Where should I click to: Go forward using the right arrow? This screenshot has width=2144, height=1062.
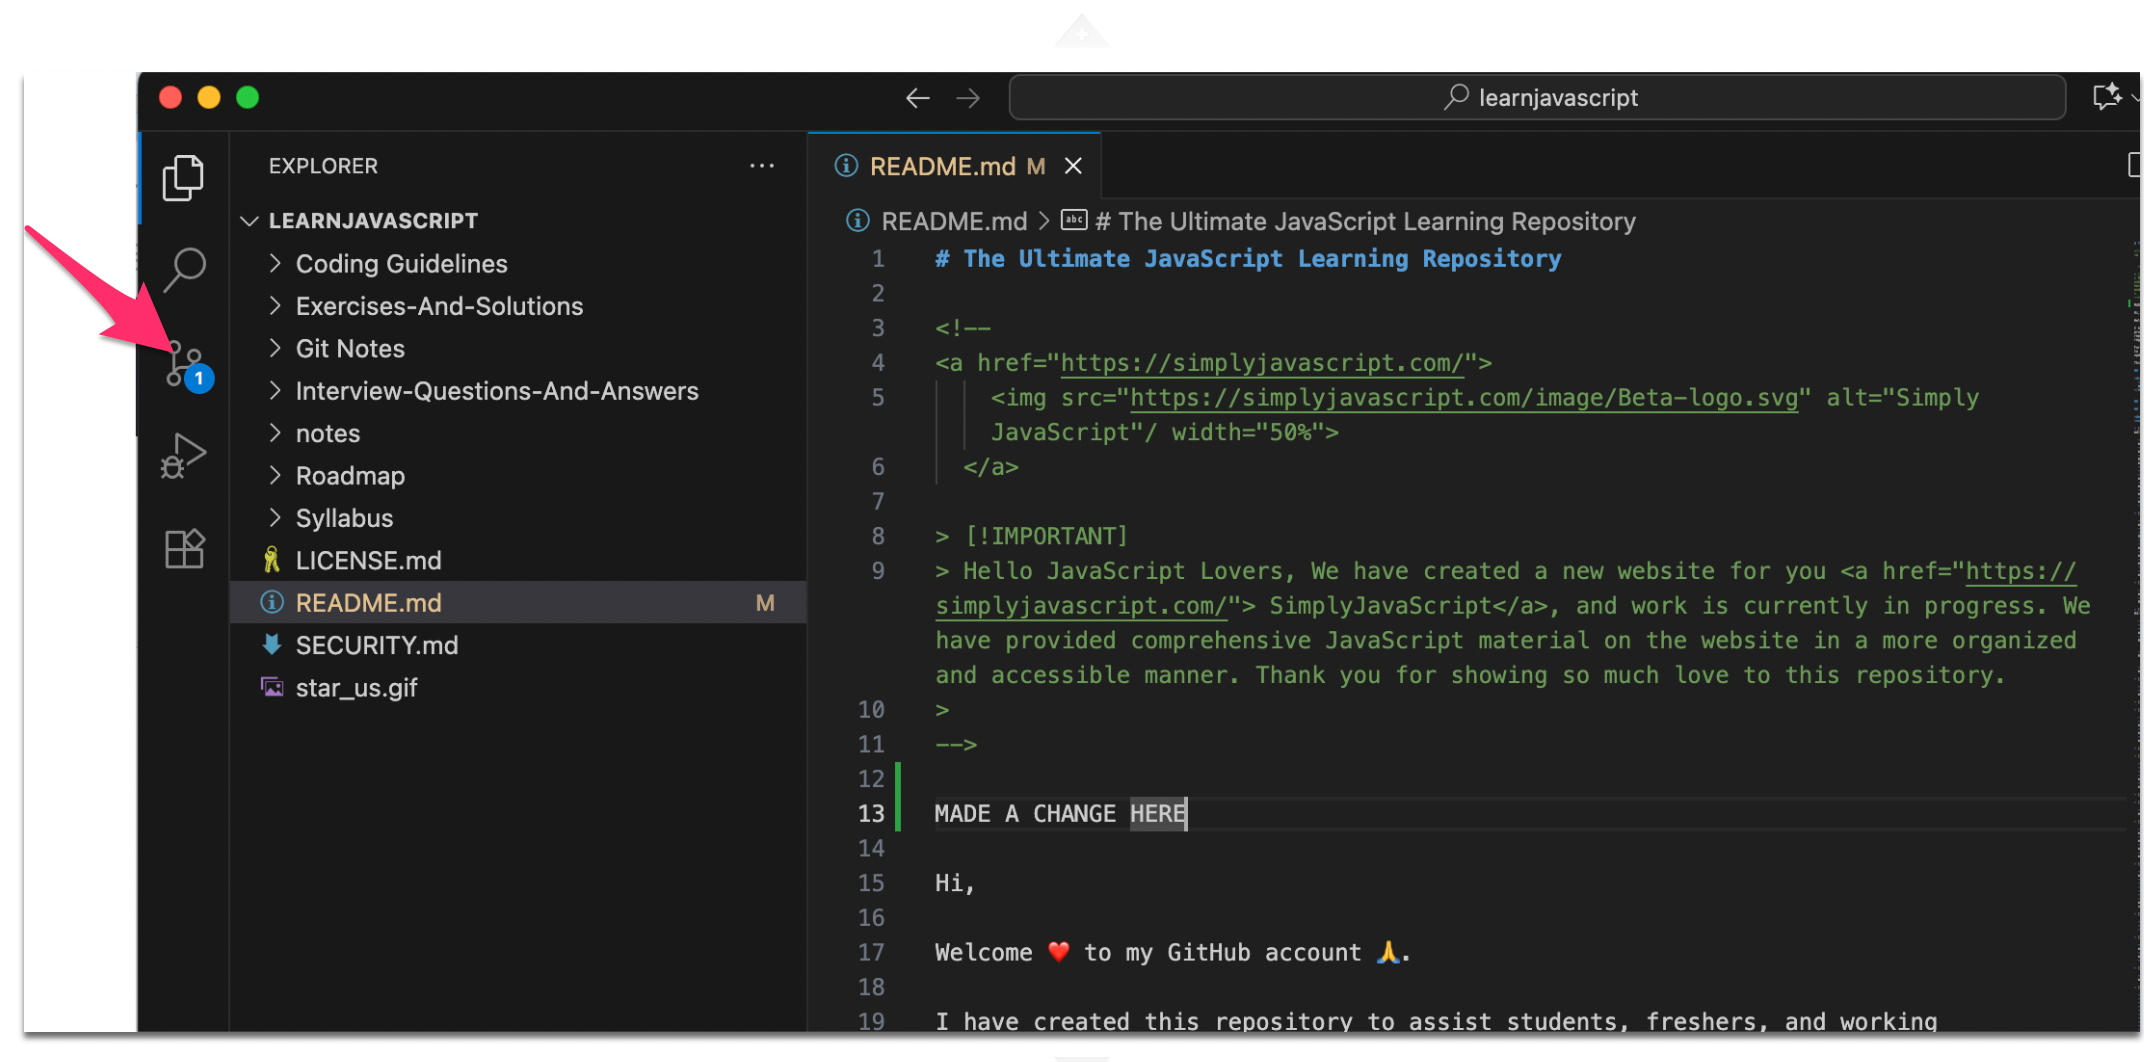pos(968,98)
